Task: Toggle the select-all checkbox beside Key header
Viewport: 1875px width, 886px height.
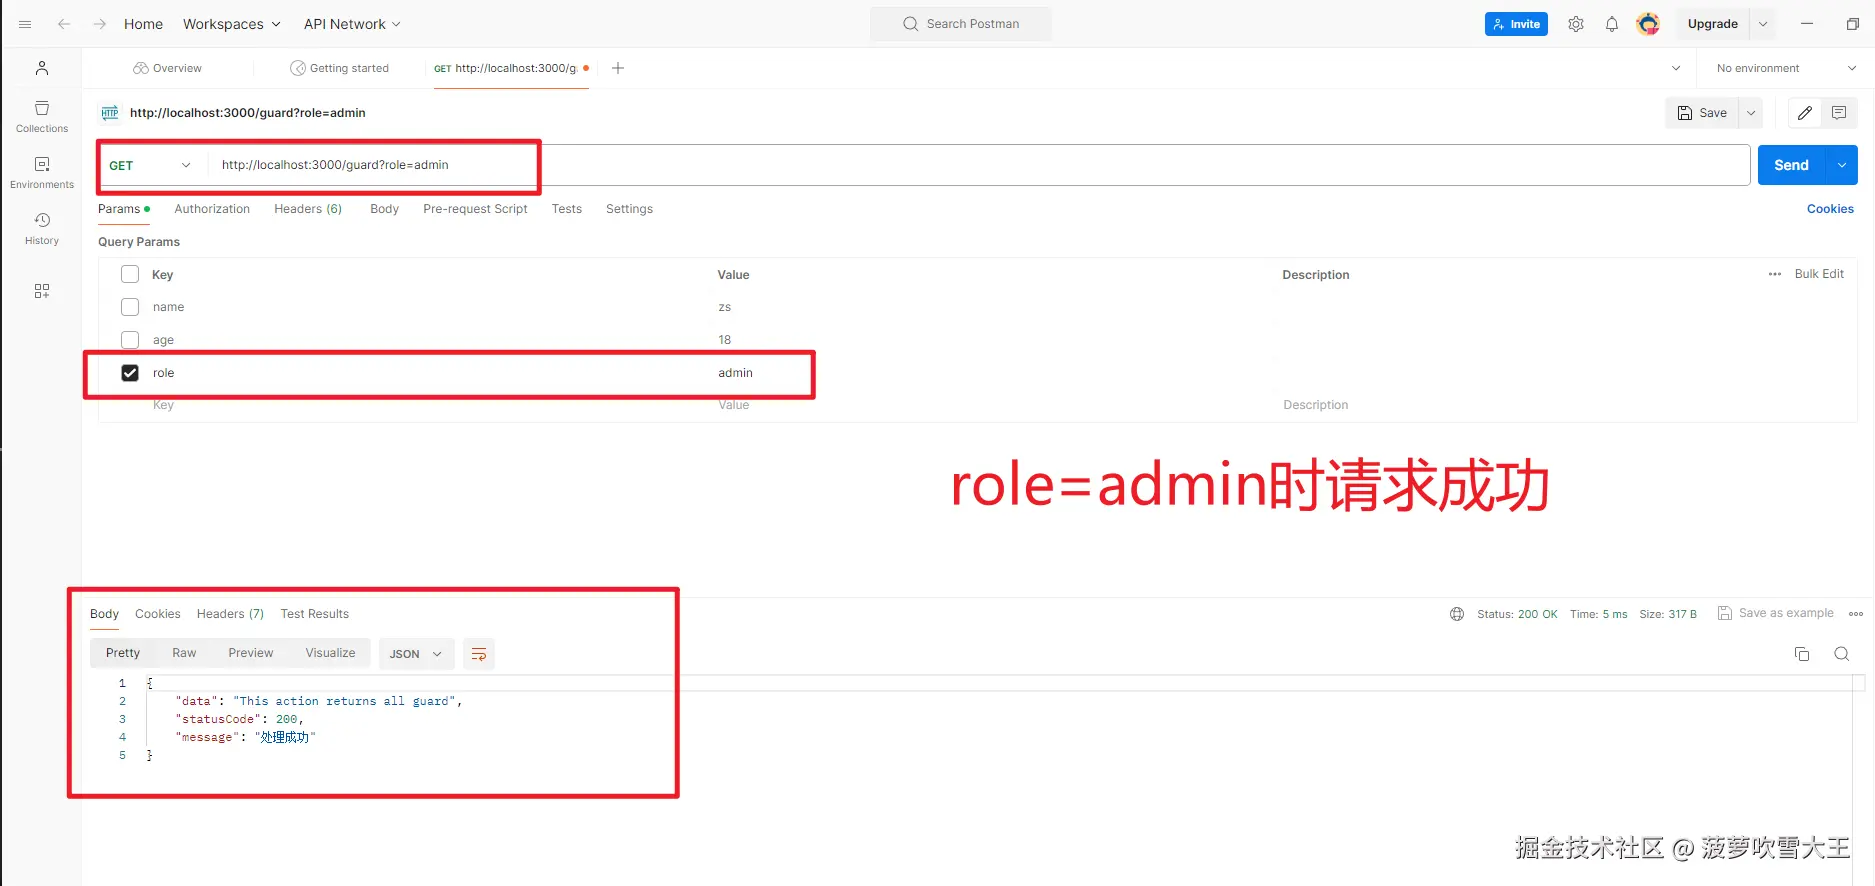Action: (x=130, y=274)
